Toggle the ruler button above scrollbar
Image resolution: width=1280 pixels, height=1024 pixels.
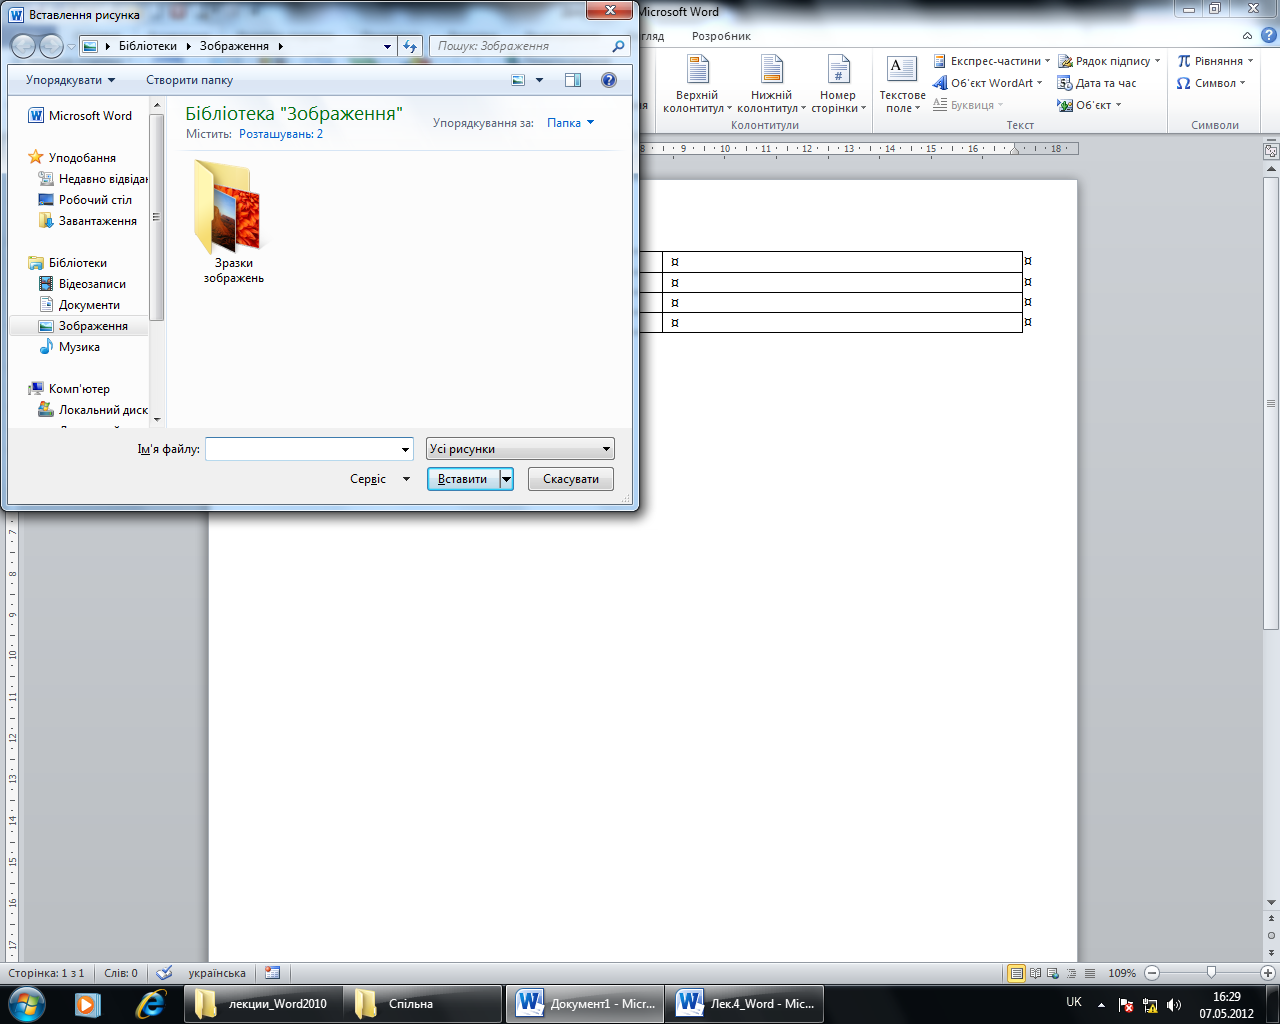point(1271,151)
